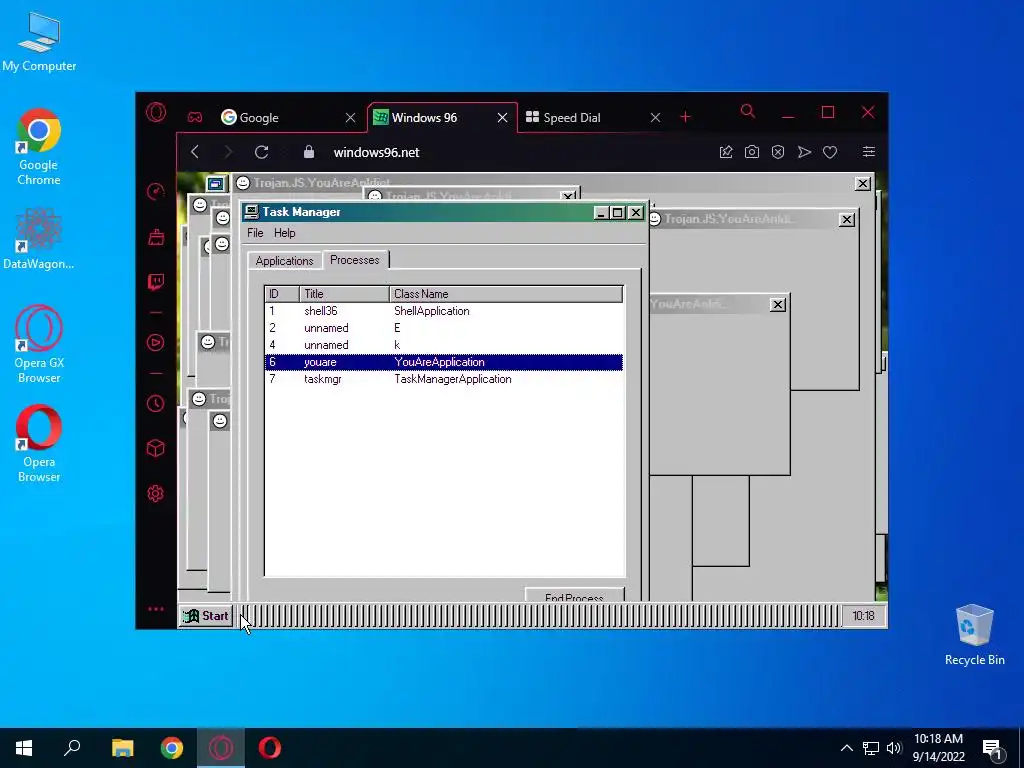Select the taskmgr process row
Image resolution: width=1024 pixels, height=768 pixels.
443,379
